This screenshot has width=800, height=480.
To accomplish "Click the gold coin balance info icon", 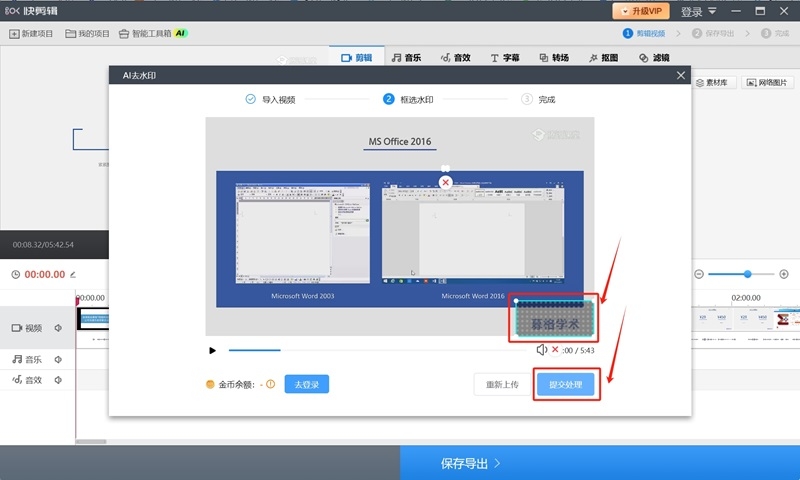I will click(x=270, y=384).
